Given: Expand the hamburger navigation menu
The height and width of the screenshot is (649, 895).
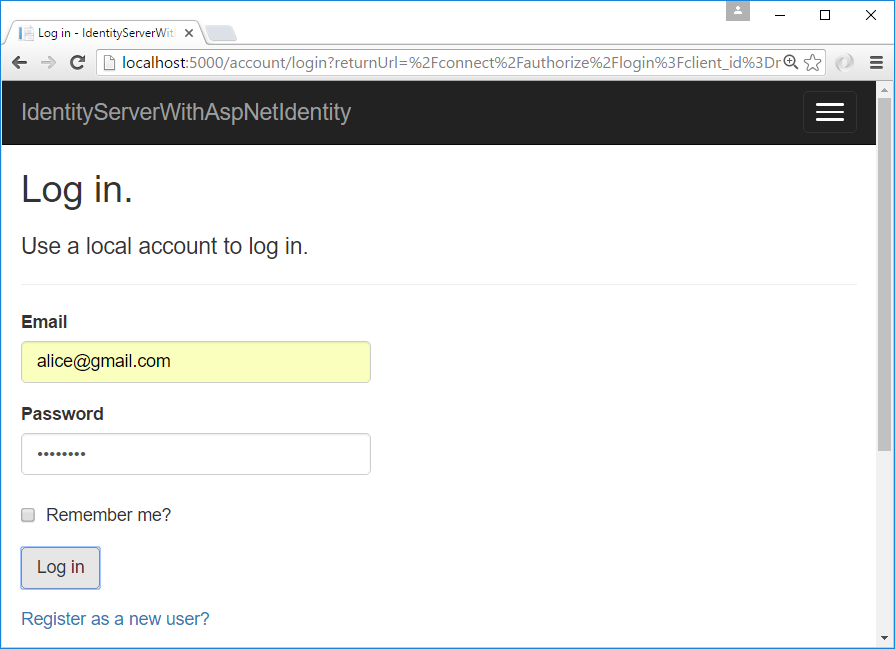Looking at the screenshot, I should (x=829, y=112).
